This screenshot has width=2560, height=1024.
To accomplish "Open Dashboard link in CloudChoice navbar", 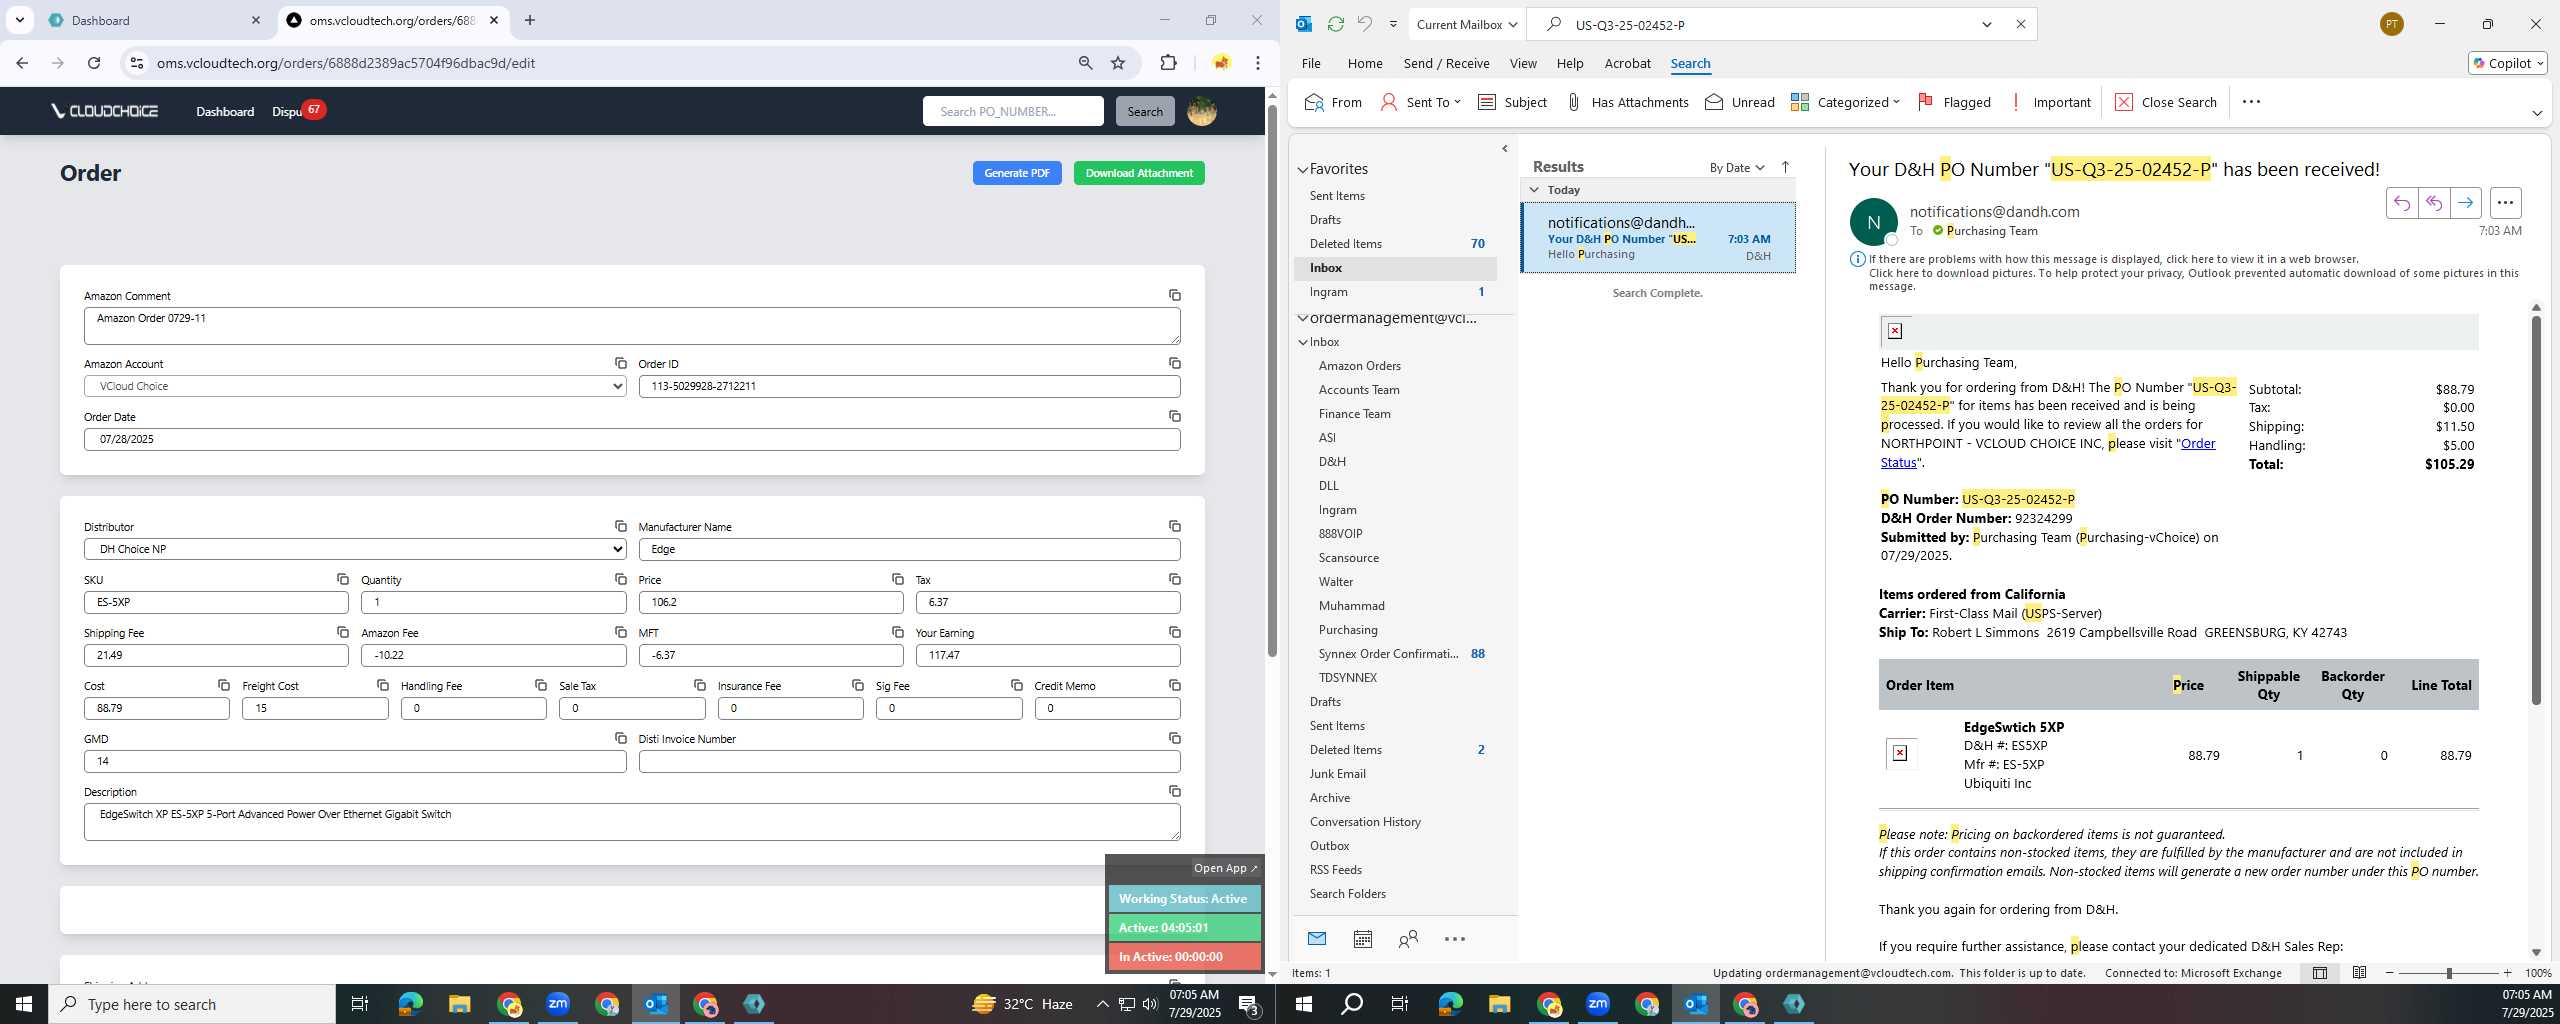I will 225,111.
